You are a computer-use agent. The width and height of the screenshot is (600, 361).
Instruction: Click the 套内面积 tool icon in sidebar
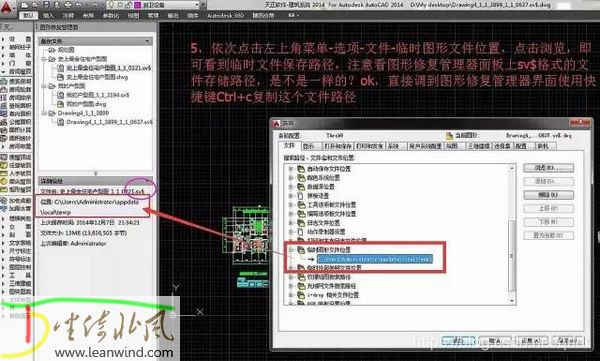pos(3,114)
